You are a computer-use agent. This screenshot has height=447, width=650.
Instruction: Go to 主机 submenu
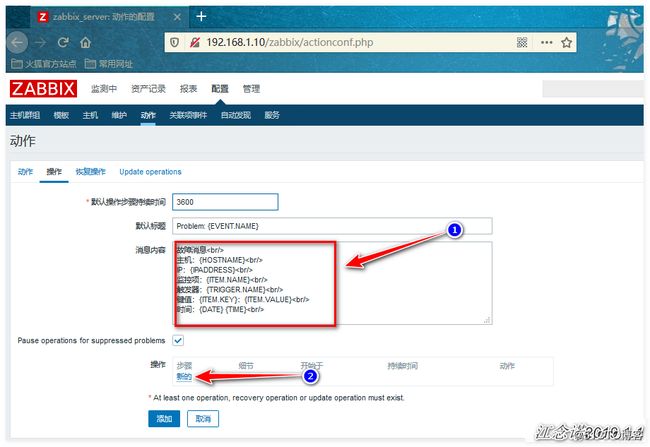(90, 115)
